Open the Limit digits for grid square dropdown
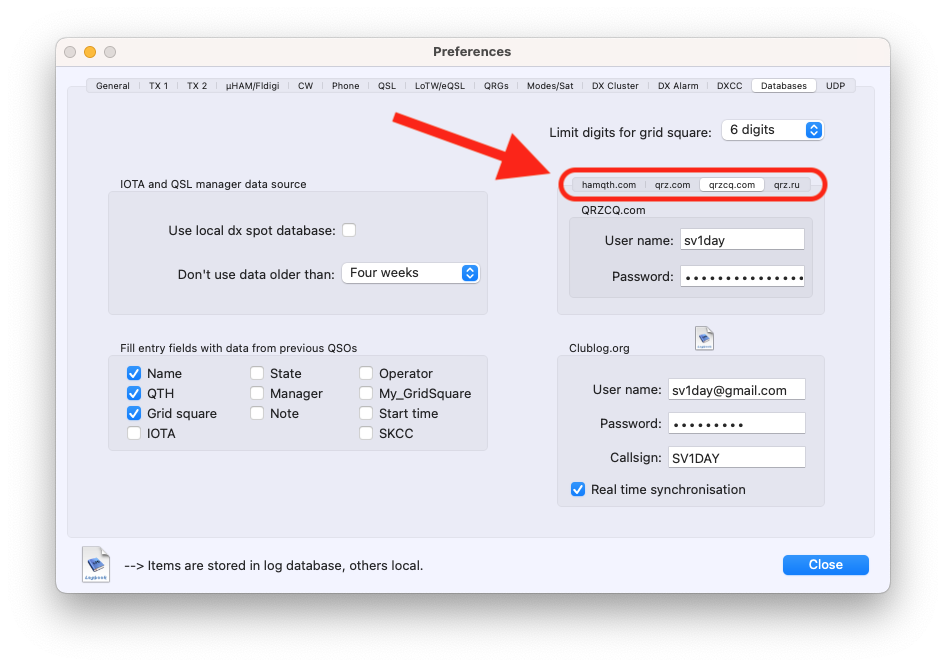 pyautogui.click(x=773, y=130)
